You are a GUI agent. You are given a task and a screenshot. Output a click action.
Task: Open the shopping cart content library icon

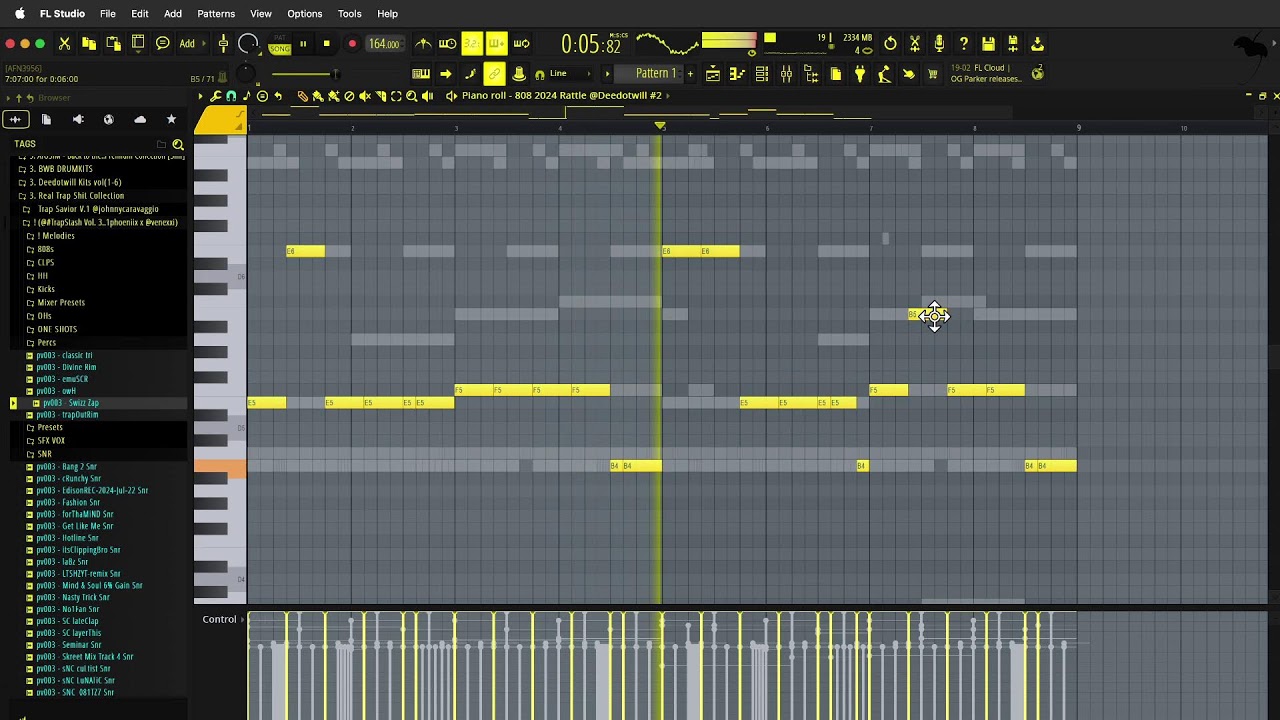pos(933,74)
